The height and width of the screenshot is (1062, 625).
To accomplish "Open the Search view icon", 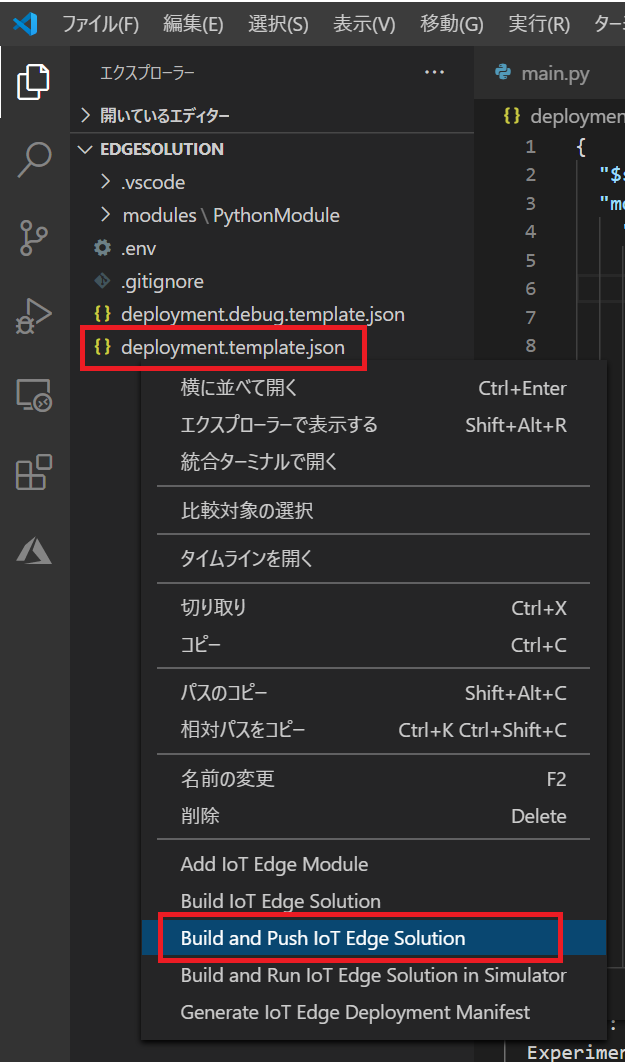I will (x=33, y=160).
